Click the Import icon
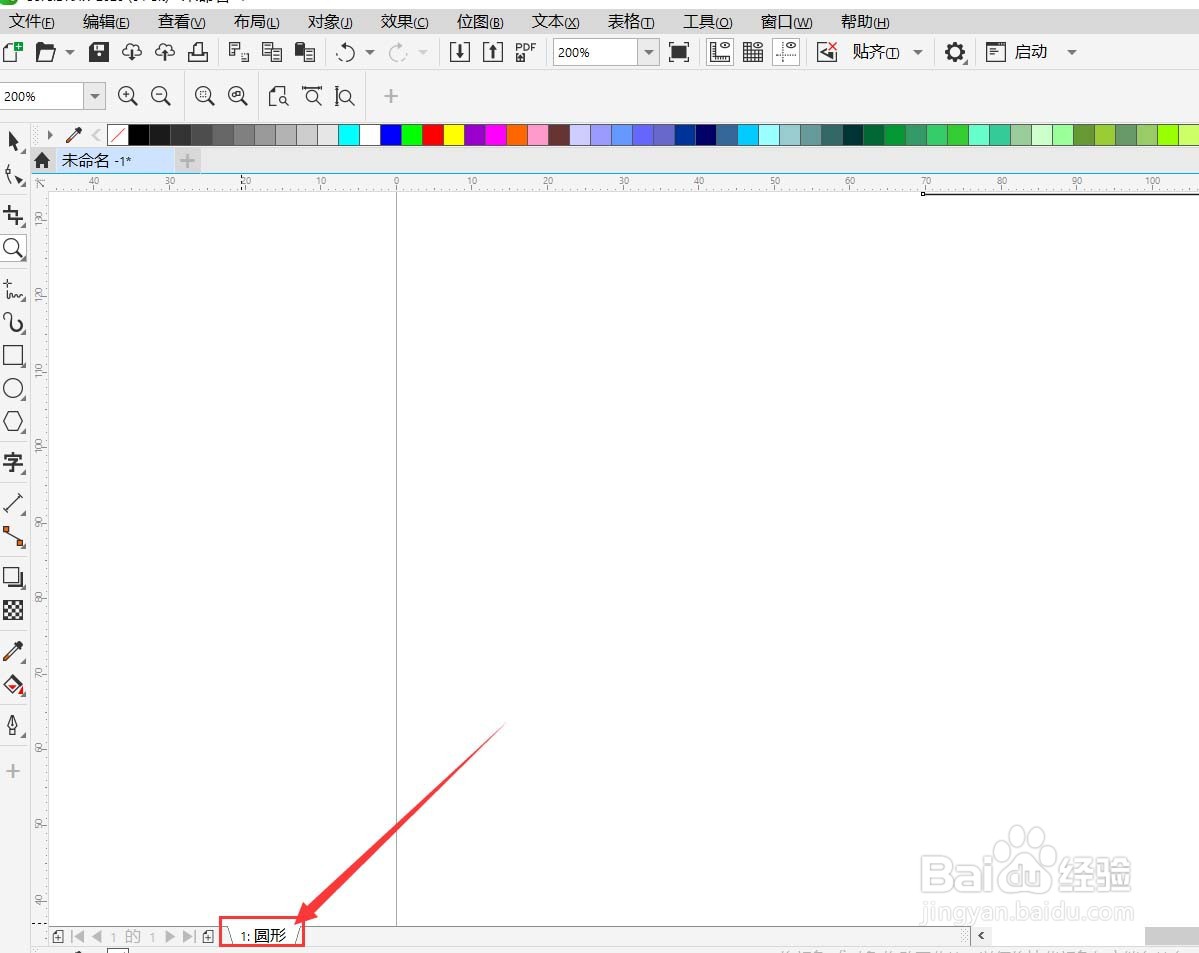This screenshot has height=953, width=1199. point(460,52)
